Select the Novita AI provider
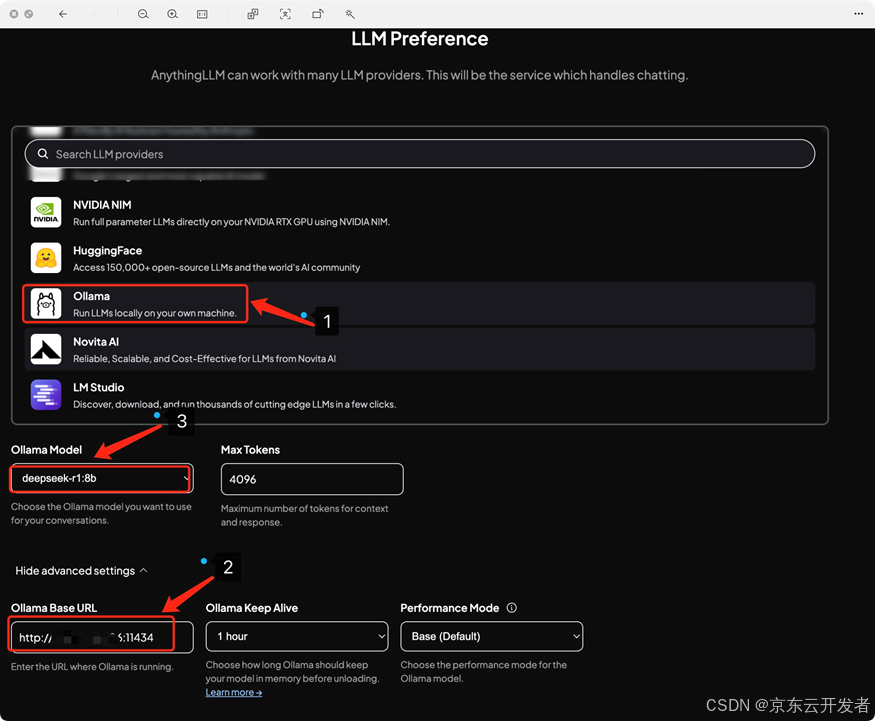Viewport: 875px width, 721px height. click(x=420, y=349)
